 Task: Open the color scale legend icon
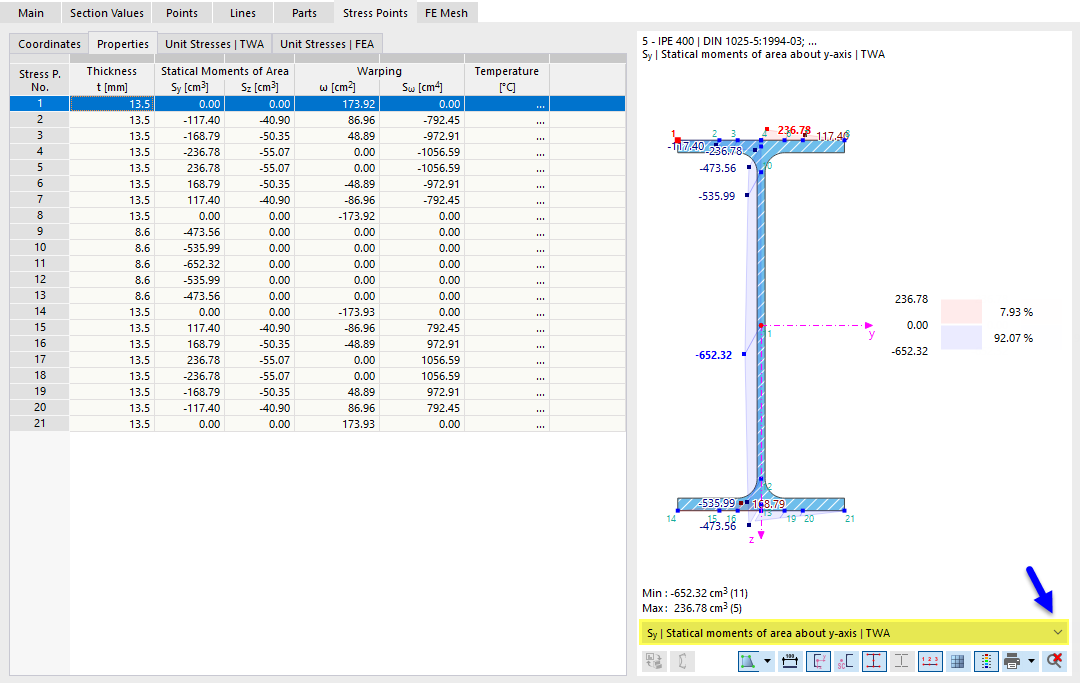pyautogui.click(x=987, y=661)
